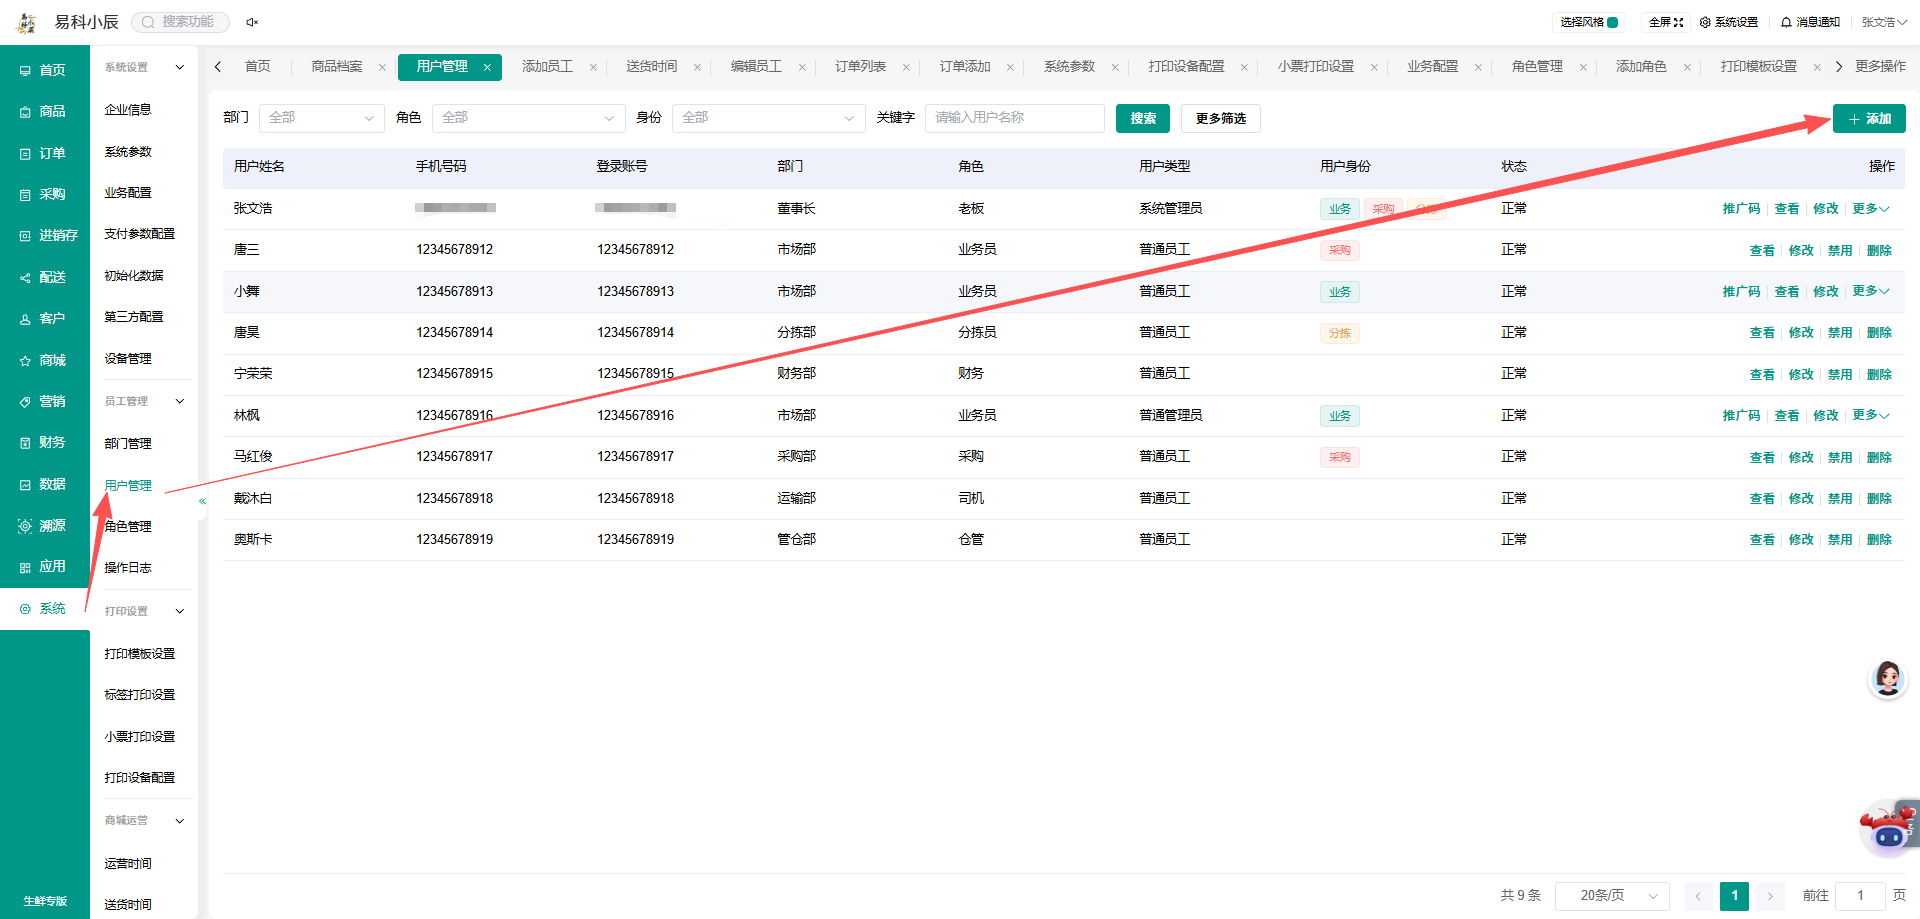The height and width of the screenshot is (919, 1920).
Task: Collapse the submenu with double-arrow handle
Action: (x=202, y=501)
